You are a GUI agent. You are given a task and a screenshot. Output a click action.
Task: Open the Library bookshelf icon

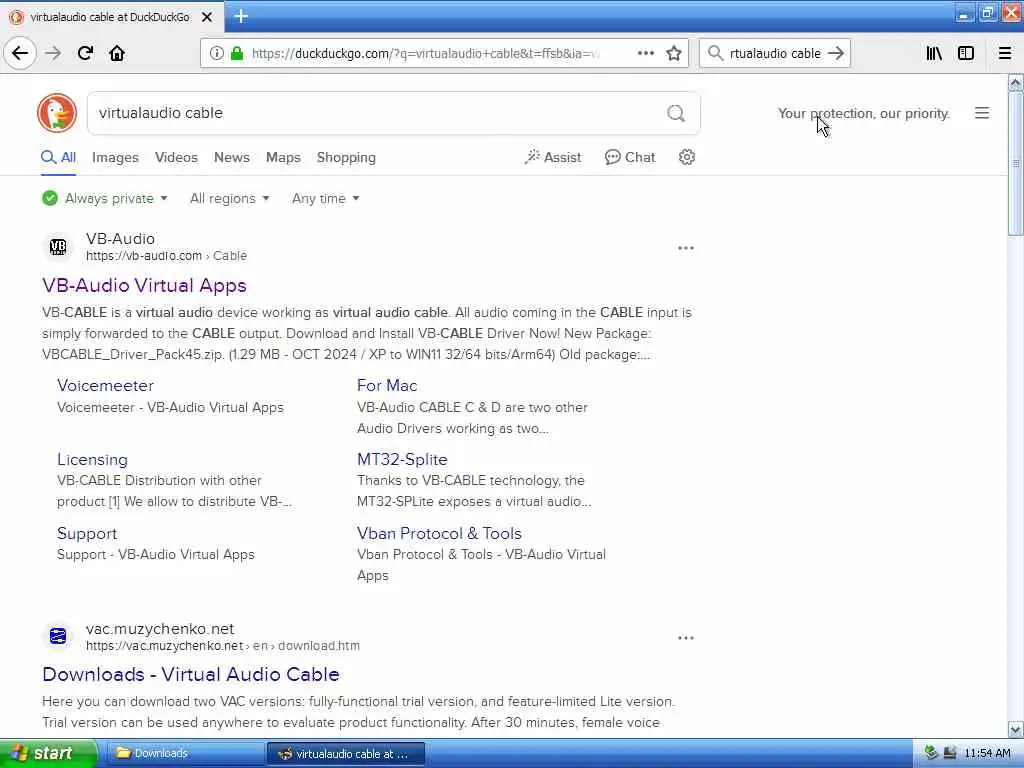[934, 53]
